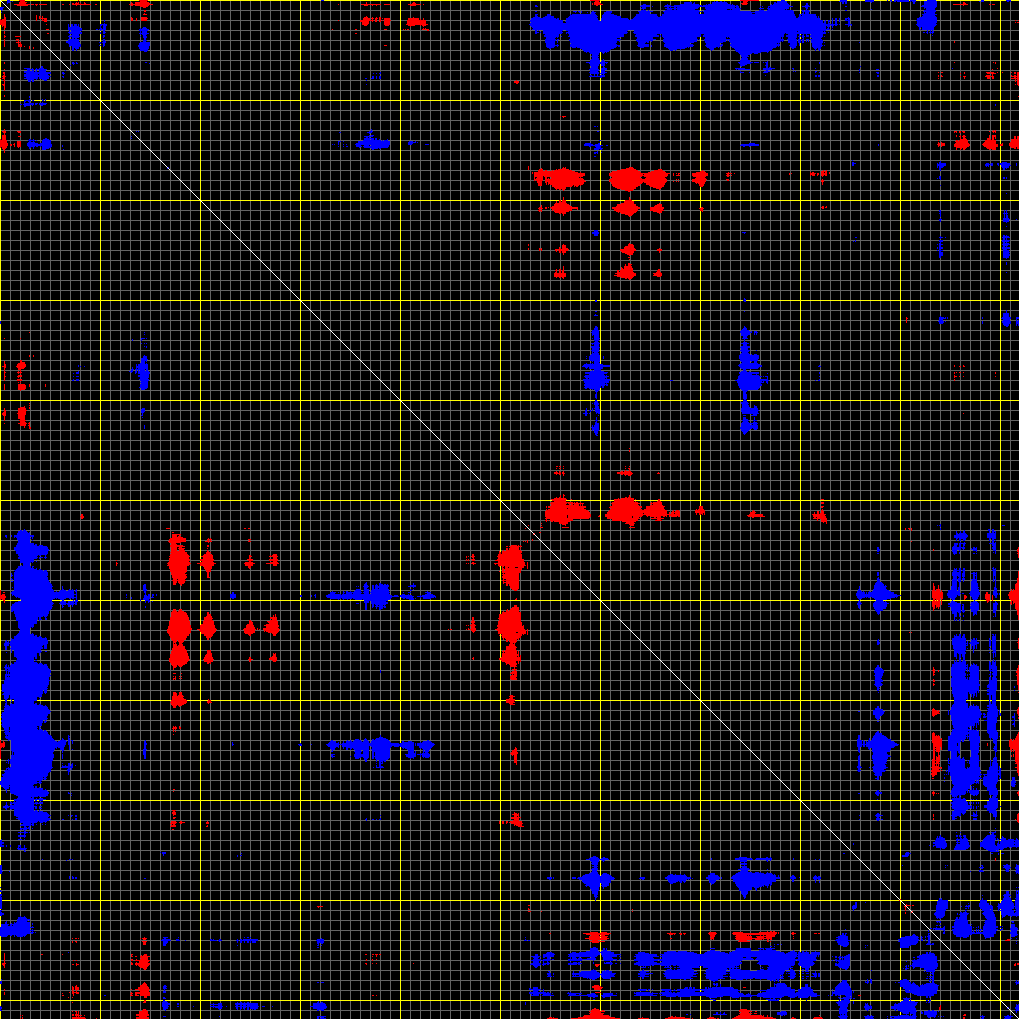Select the blue horizontal blob left of center

pos(375,596)
